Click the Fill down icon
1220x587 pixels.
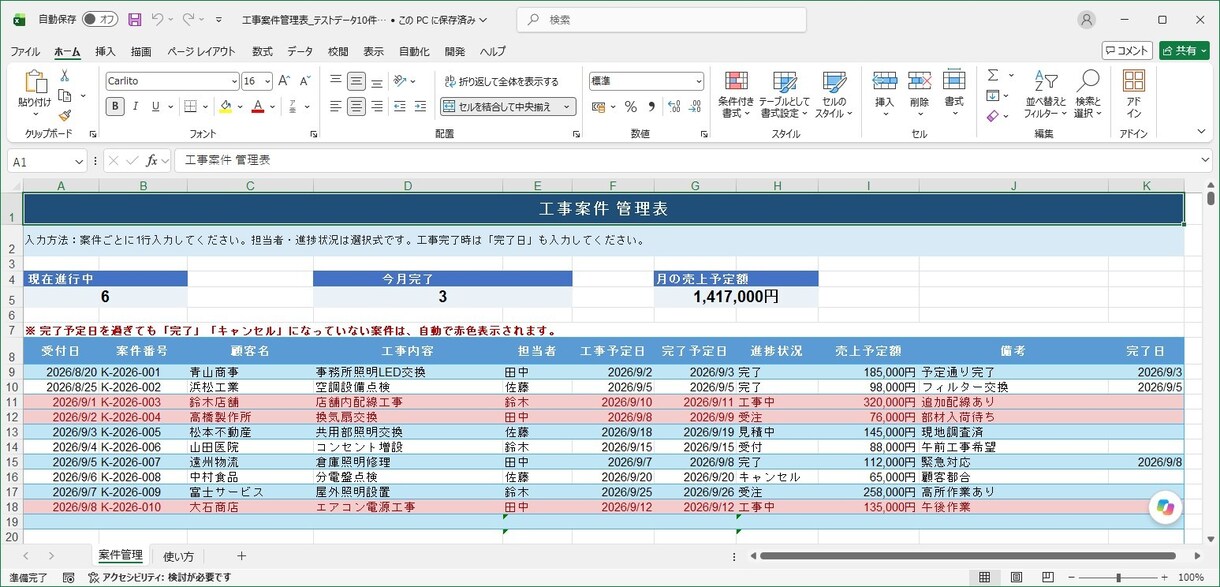click(992, 96)
